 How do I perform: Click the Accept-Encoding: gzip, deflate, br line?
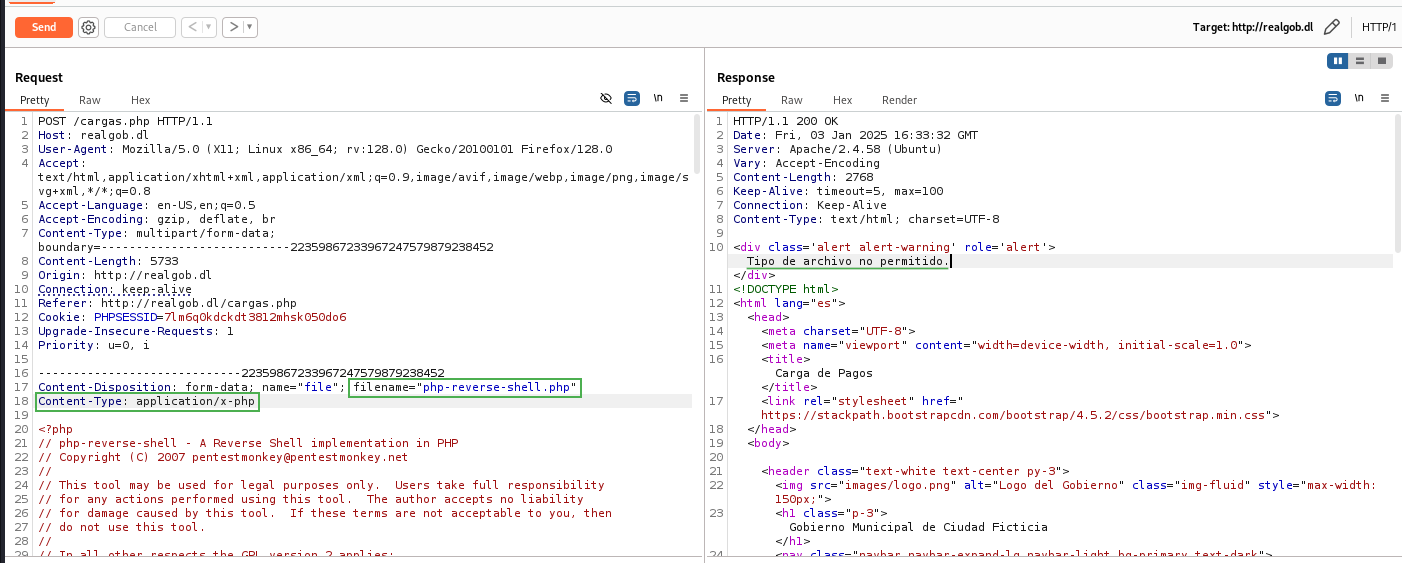click(x=156, y=219)
